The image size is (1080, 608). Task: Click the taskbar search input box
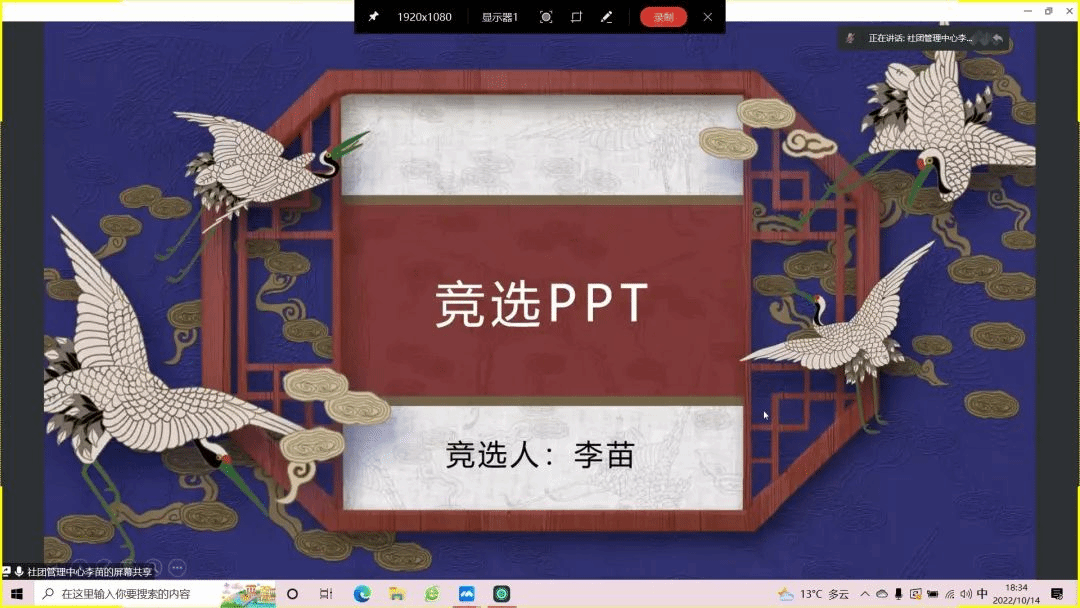(130, 594)
